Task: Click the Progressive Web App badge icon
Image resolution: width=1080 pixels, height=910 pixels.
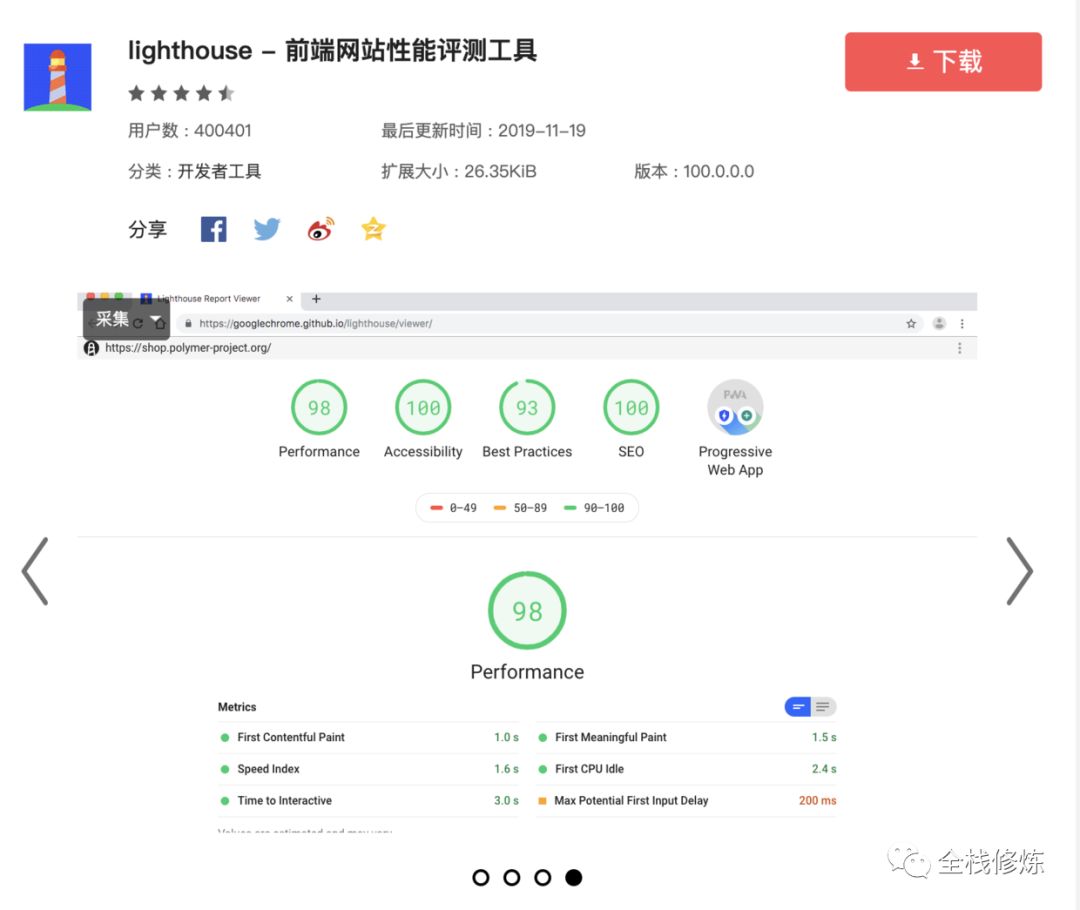Action: coord(735,407)
